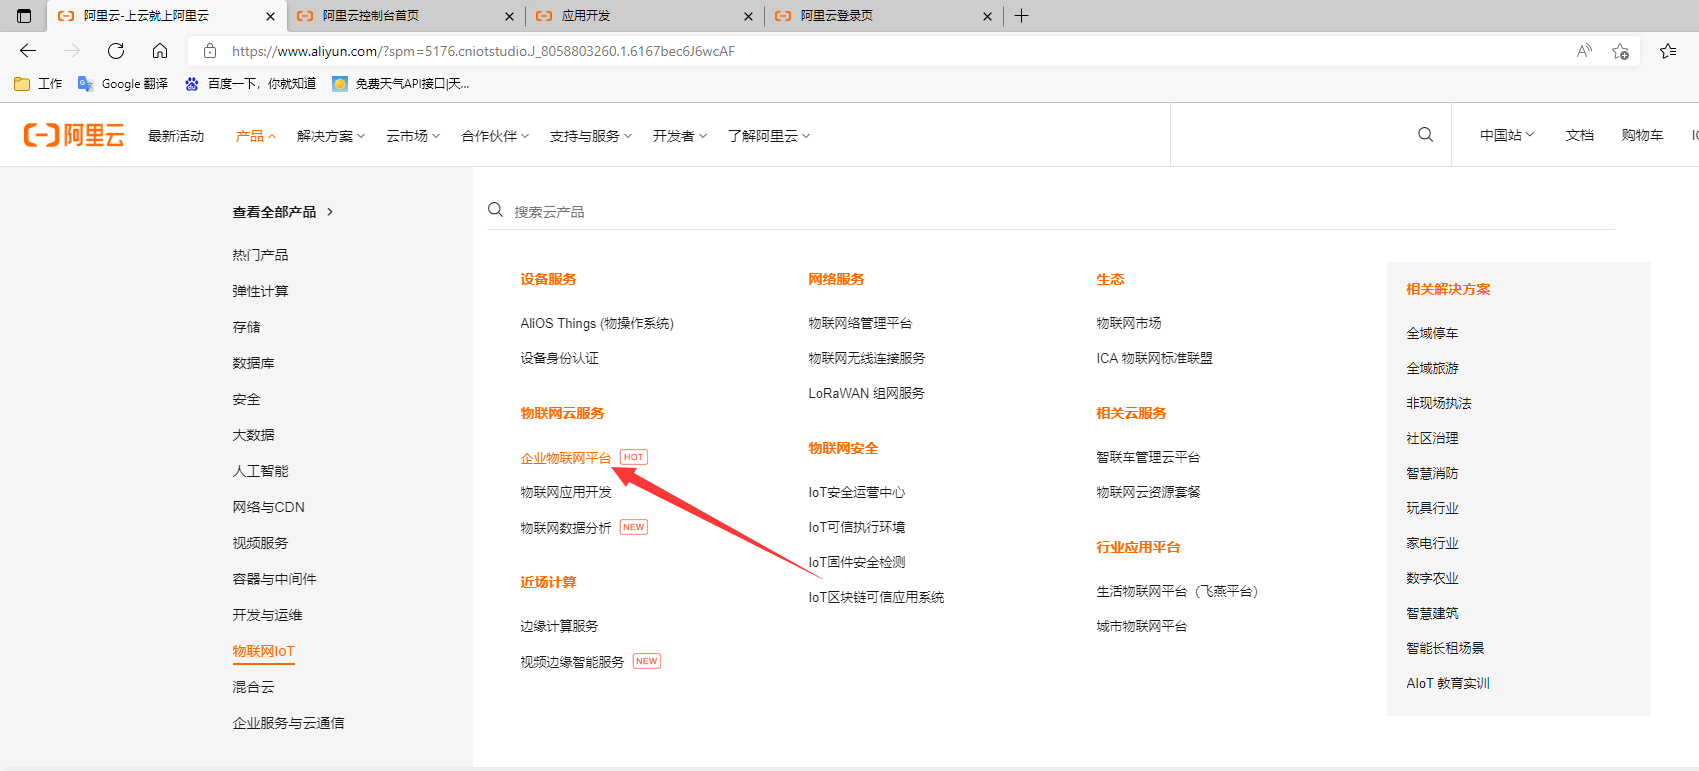The width and height of the screenshot is (1699, 771).
Task: Open 企业物联网平台 product link
Action: [565, 458]
